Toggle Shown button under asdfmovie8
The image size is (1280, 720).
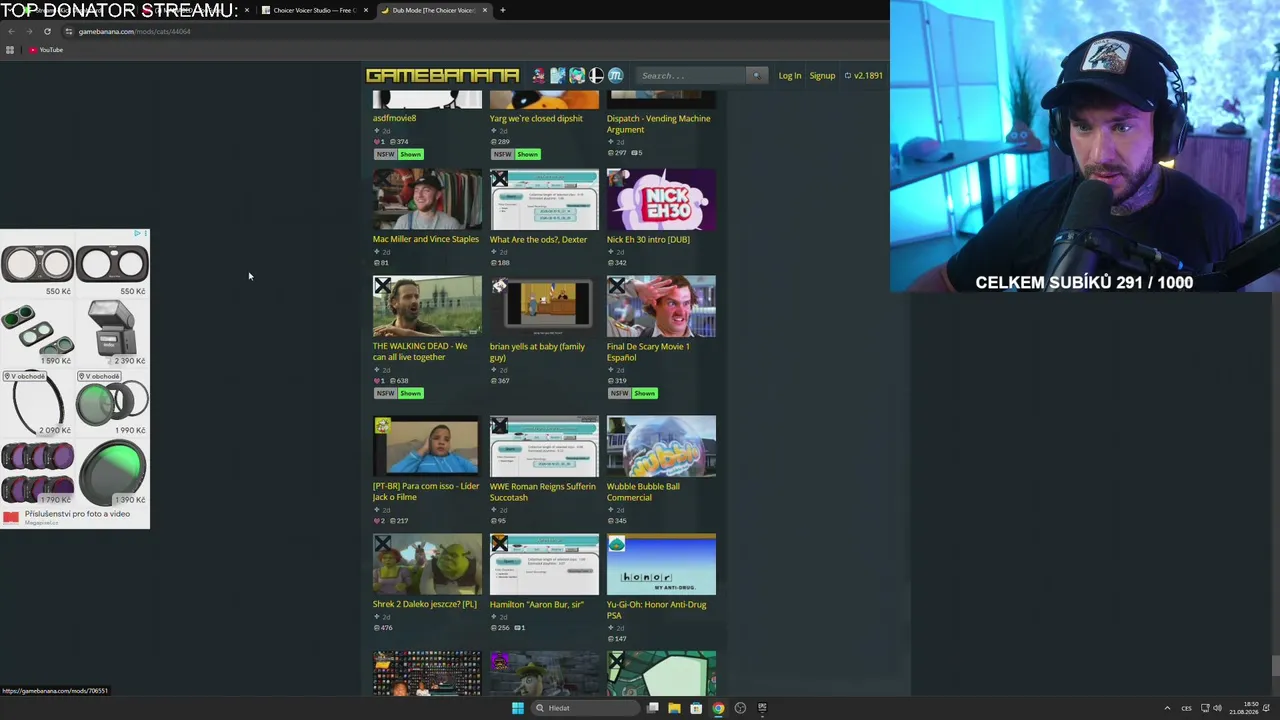tap(411, 154)
